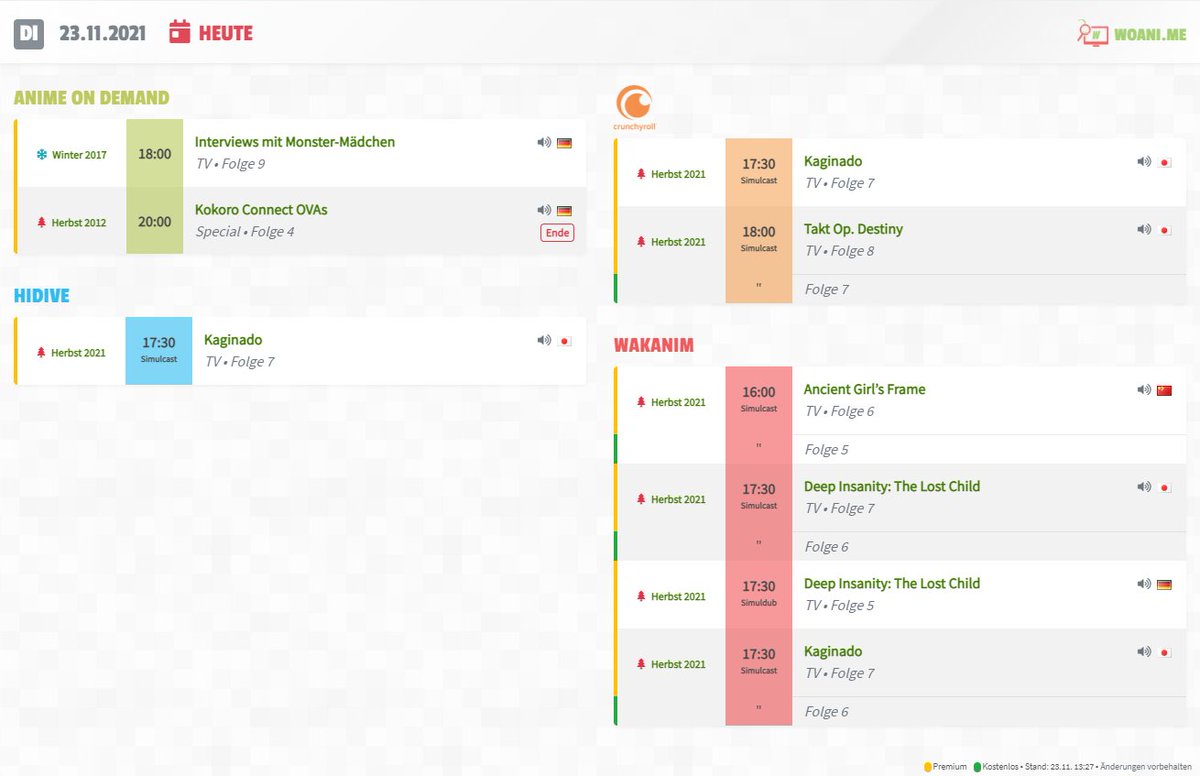Click the Japan flag for Deep Insanity Folge 7
This screenshot has width=1200, height=776.
pyautogui.click(x=1164, y=487)
